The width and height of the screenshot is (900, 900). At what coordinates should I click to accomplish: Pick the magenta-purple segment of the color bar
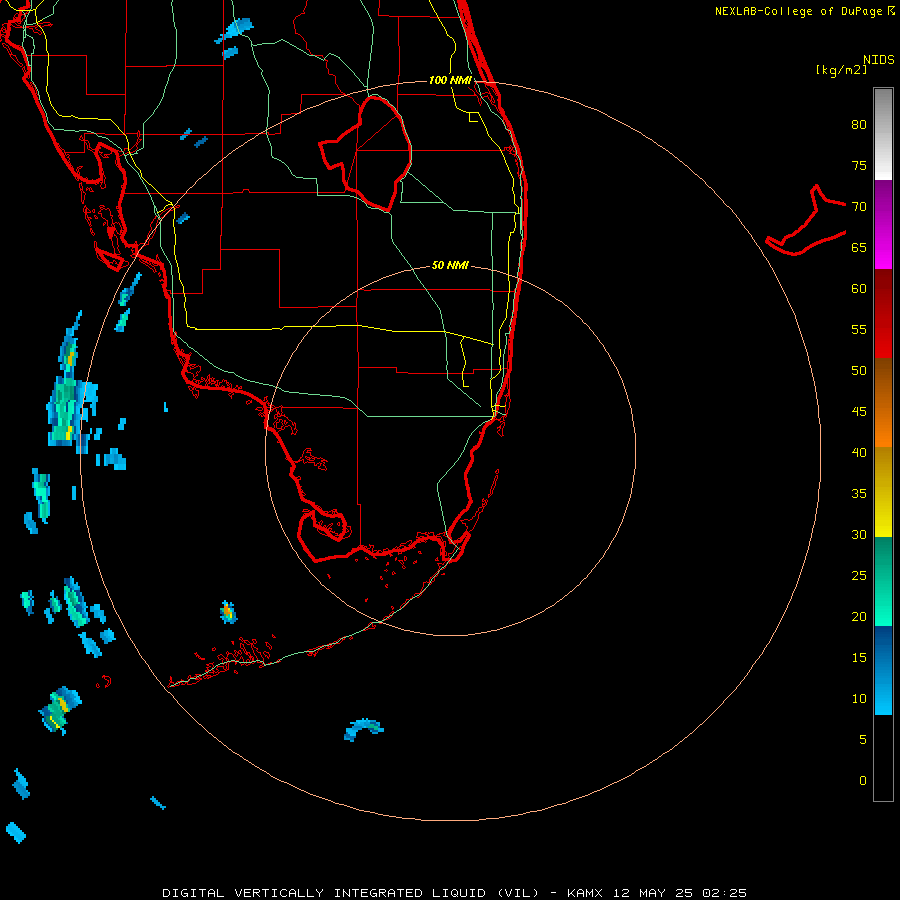pyautogui.click(x=883, y=224)
